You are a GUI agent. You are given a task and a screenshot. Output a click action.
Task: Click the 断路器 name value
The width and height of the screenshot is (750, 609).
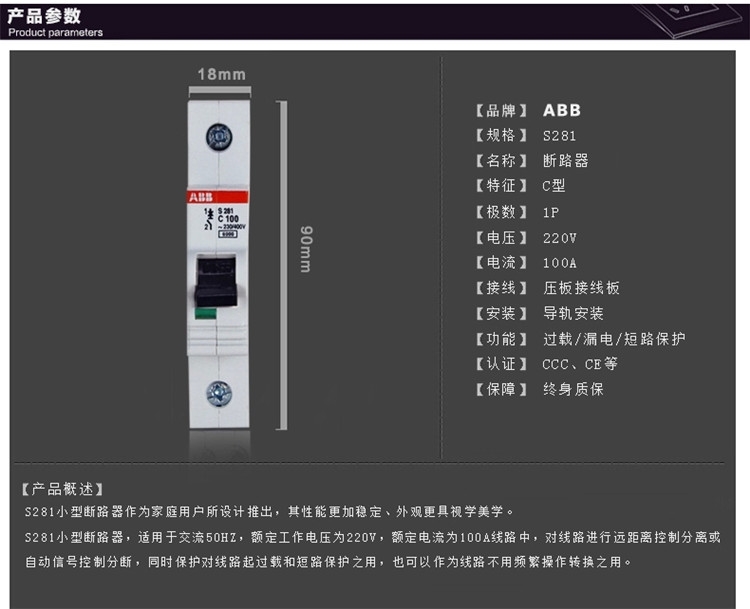[x=565, y=160]
